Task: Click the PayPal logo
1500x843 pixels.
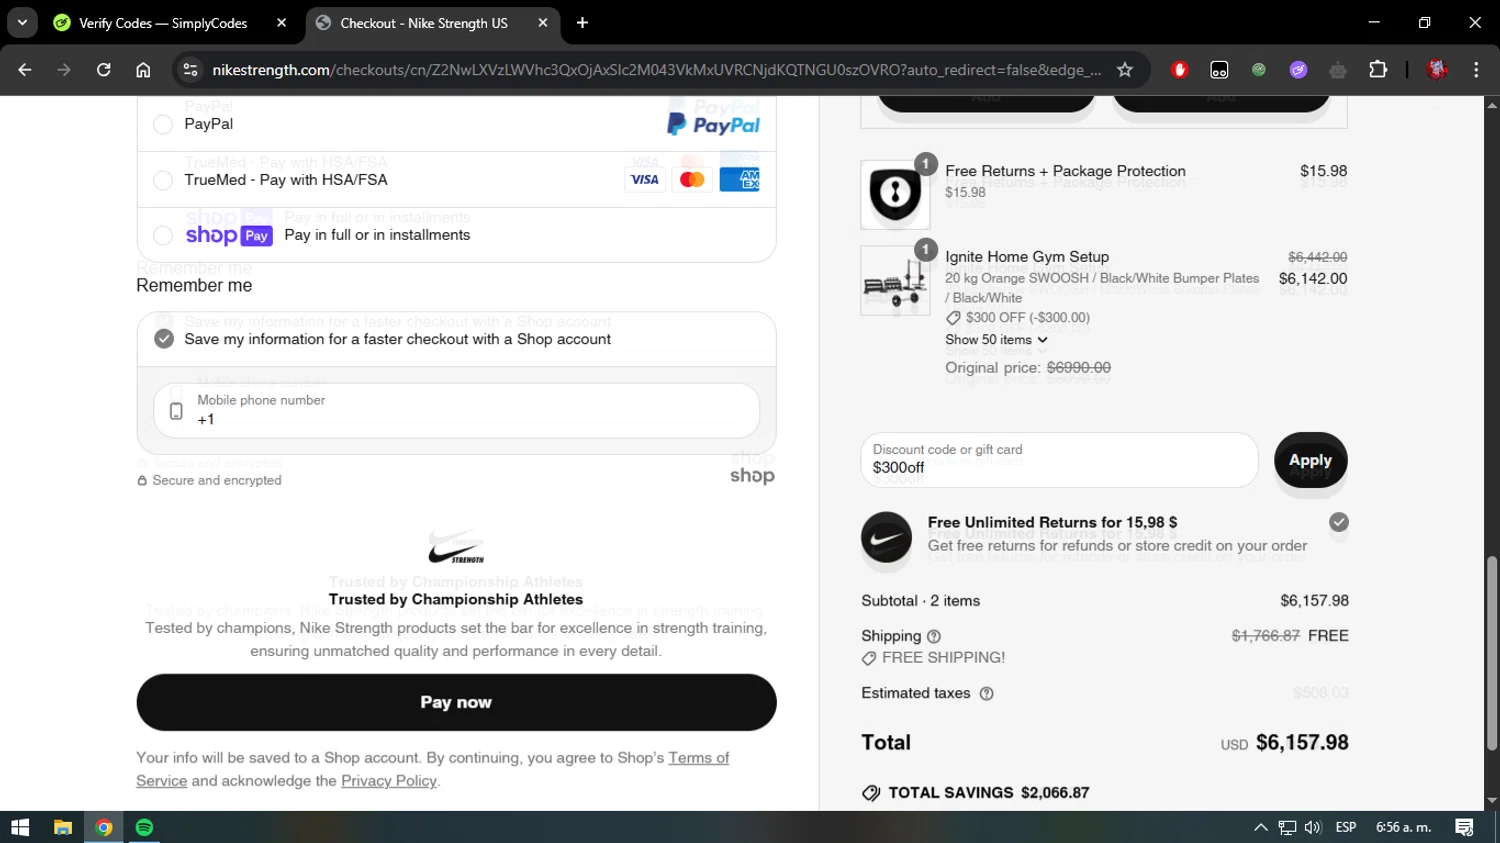Action: point(713,124)
